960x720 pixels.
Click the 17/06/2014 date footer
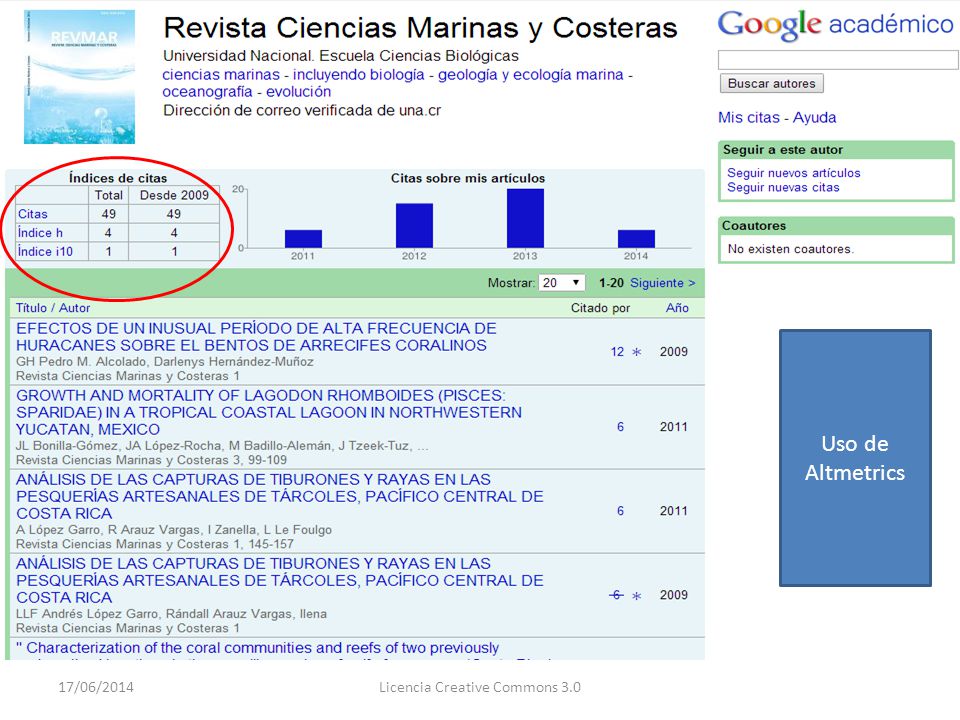[x=96, y=688]
